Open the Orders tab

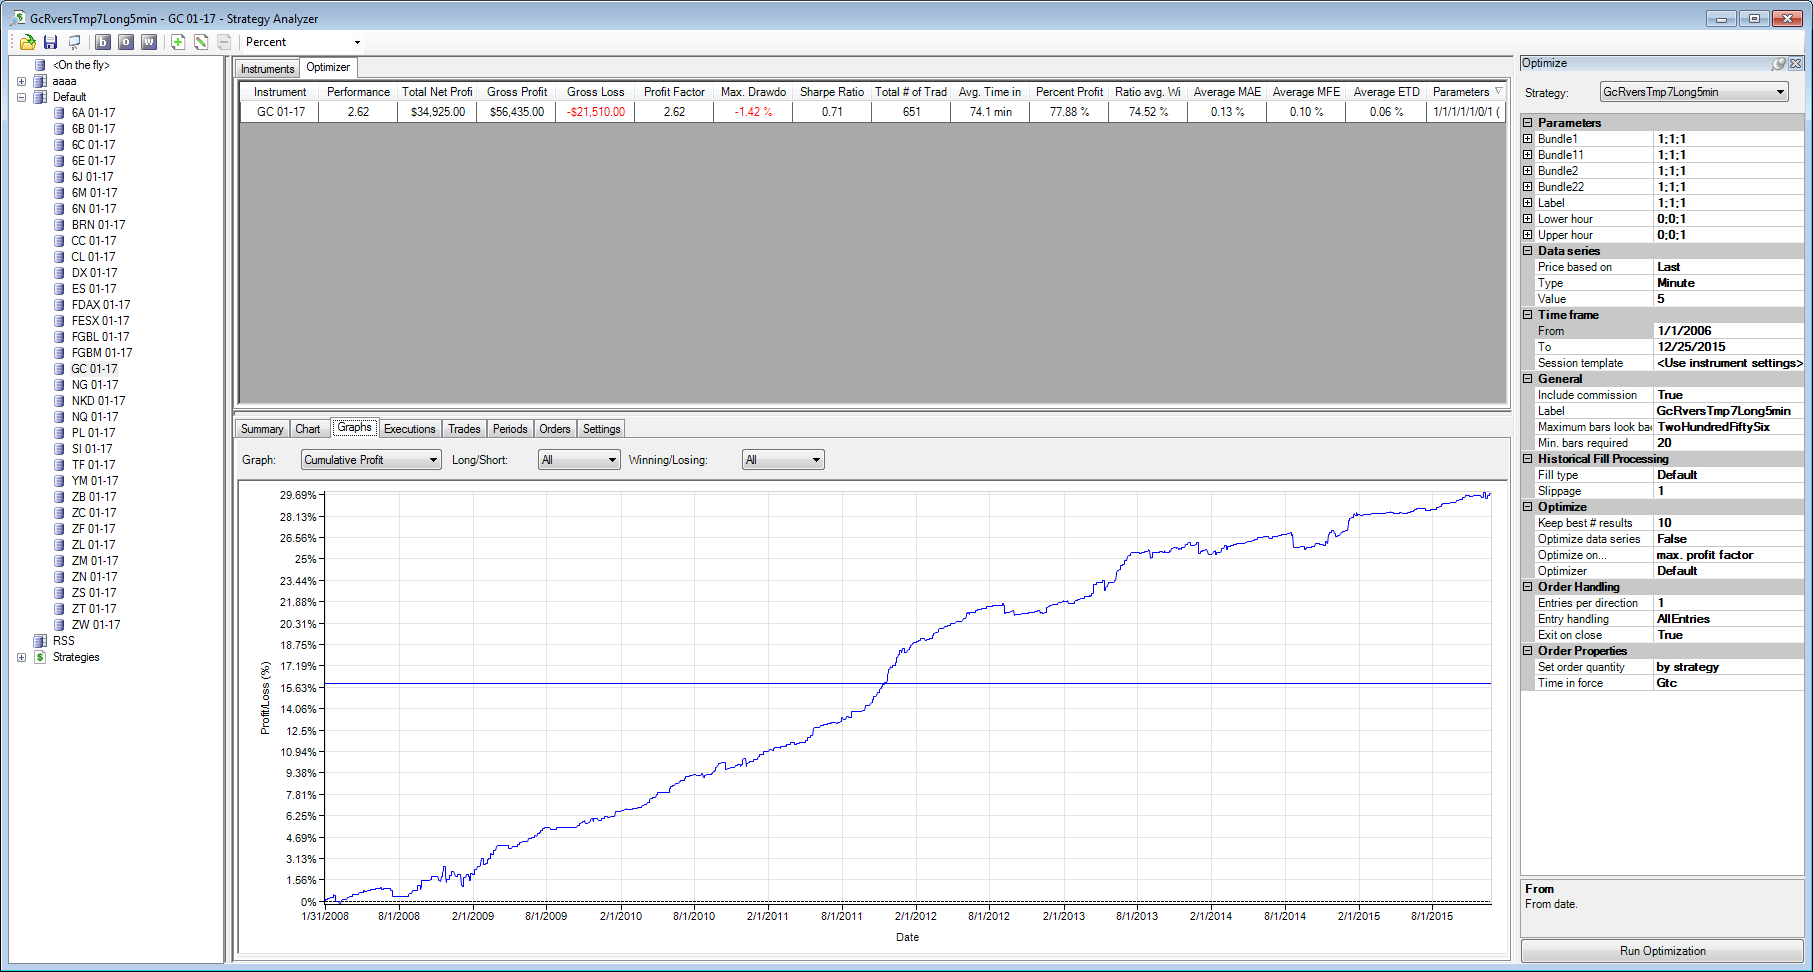[555, 429]
